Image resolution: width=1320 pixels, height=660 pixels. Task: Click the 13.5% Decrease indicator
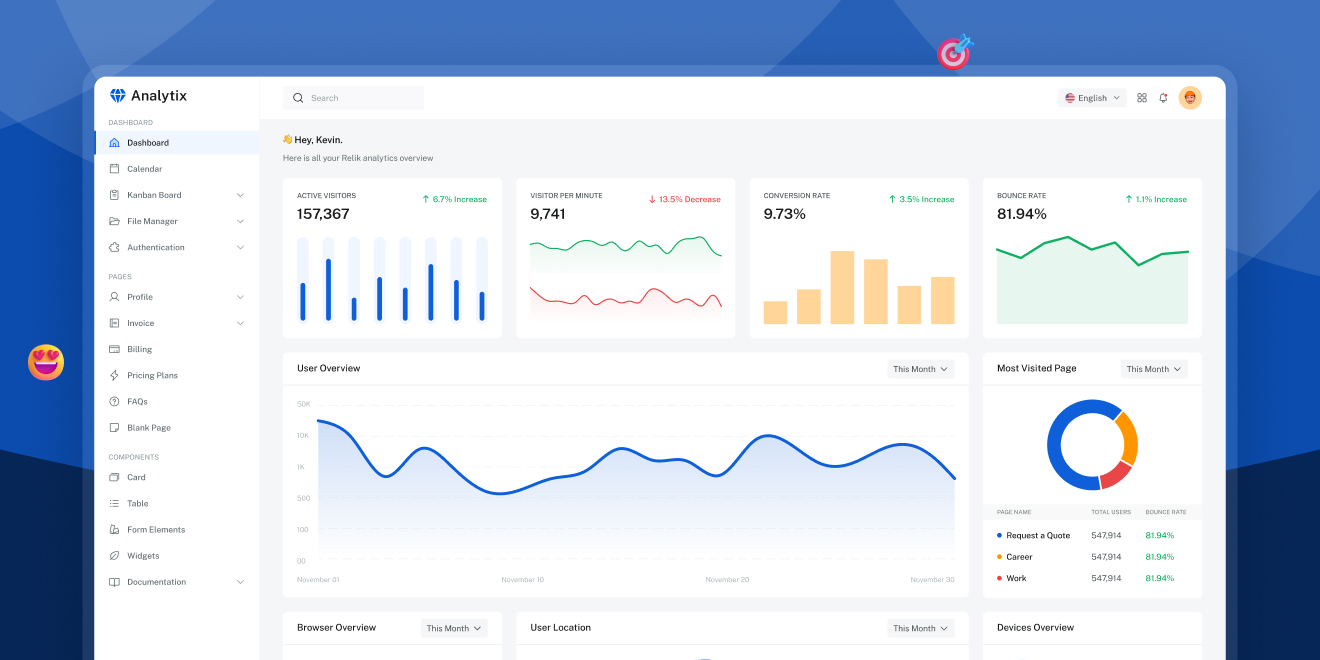click(x=685, y=199)
